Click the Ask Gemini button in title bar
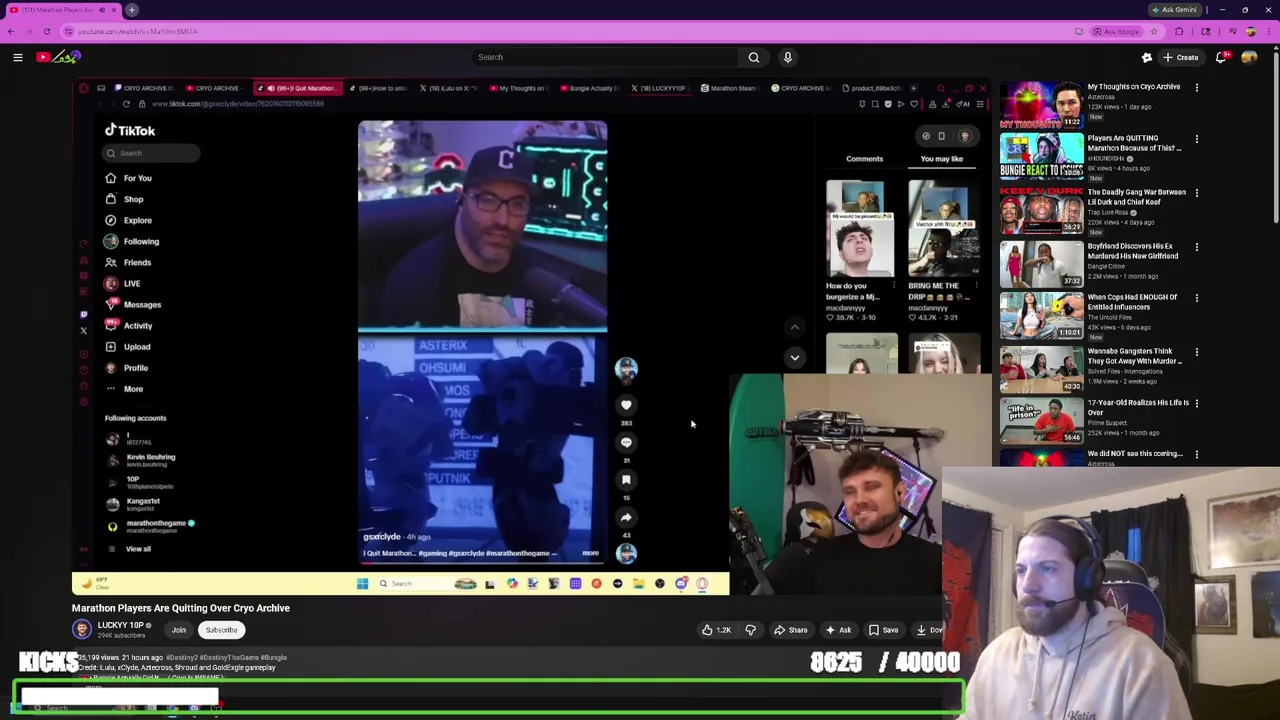Screen dimensions: 1280x720 tap(1174, 10)
